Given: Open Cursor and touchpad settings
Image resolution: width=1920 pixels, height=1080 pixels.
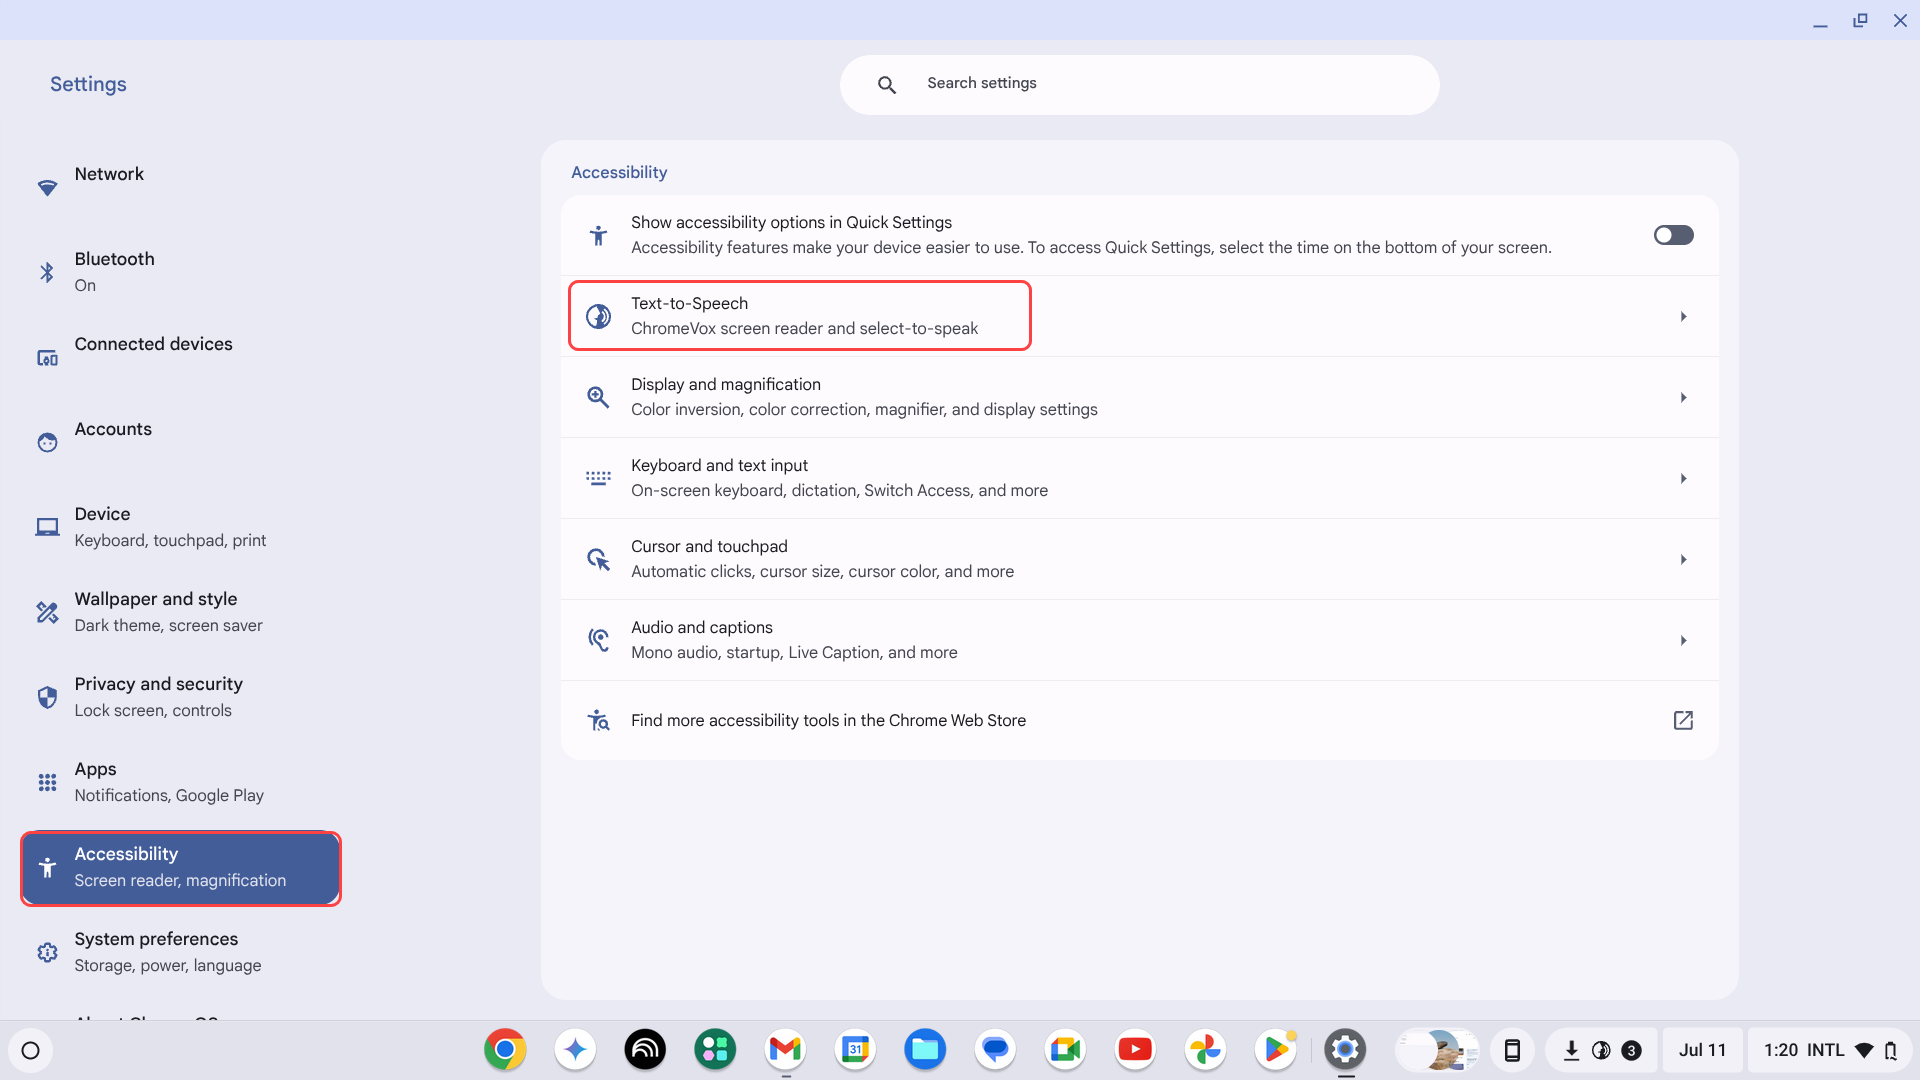Looking at the screenshot, I should (x=1139, y=559).
